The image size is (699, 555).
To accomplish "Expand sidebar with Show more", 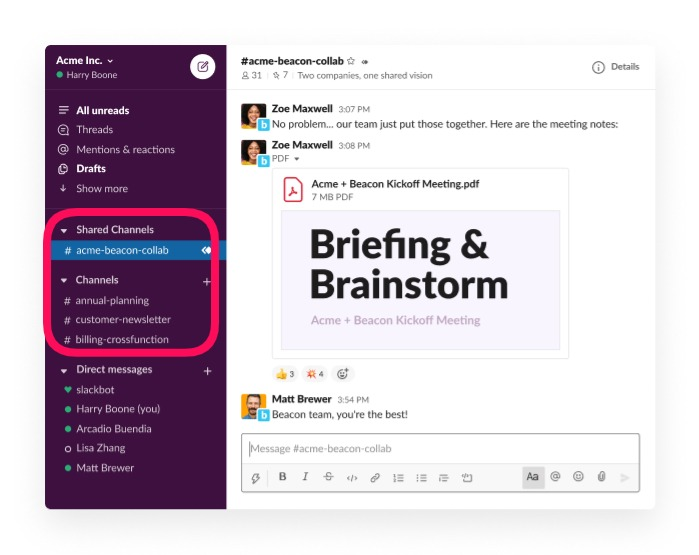I will click(102, 189).
